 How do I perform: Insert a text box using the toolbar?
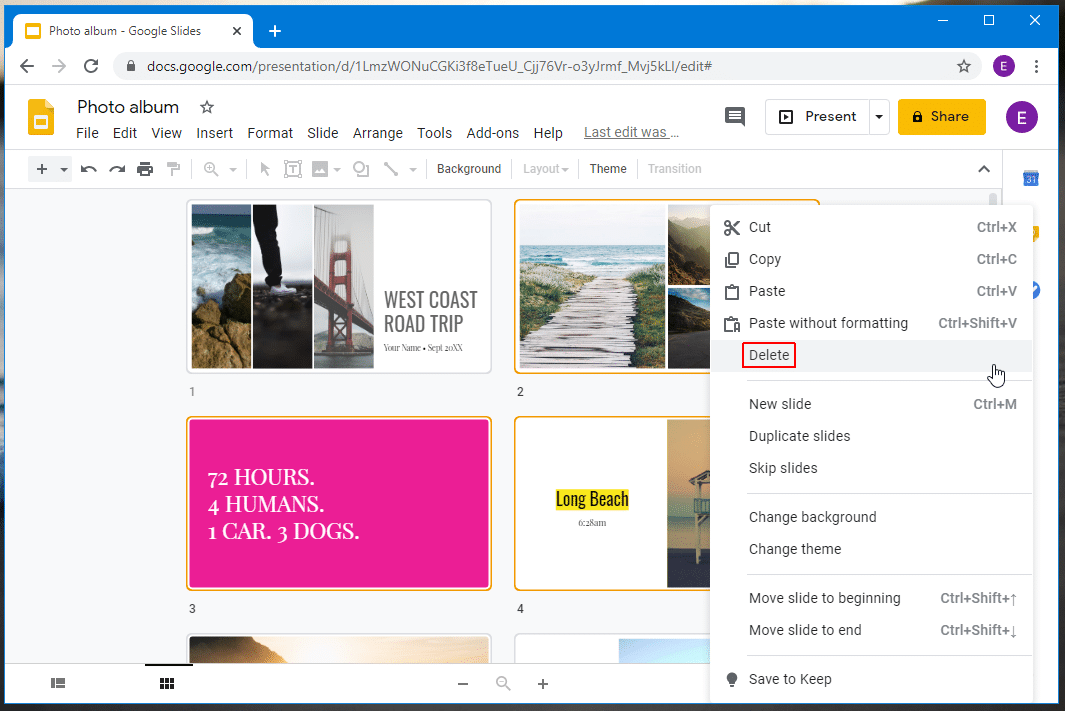pyautogui.click(x=292, y=168)
